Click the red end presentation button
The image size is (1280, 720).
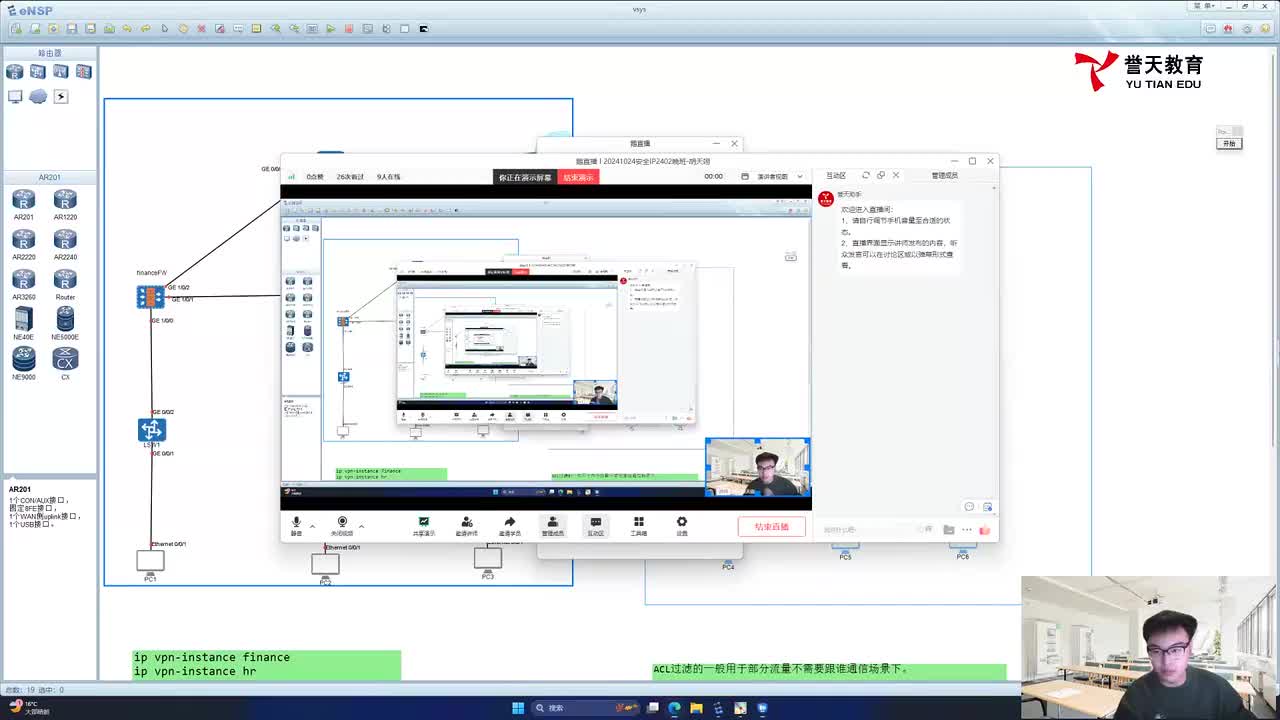[x=578, y=177]
